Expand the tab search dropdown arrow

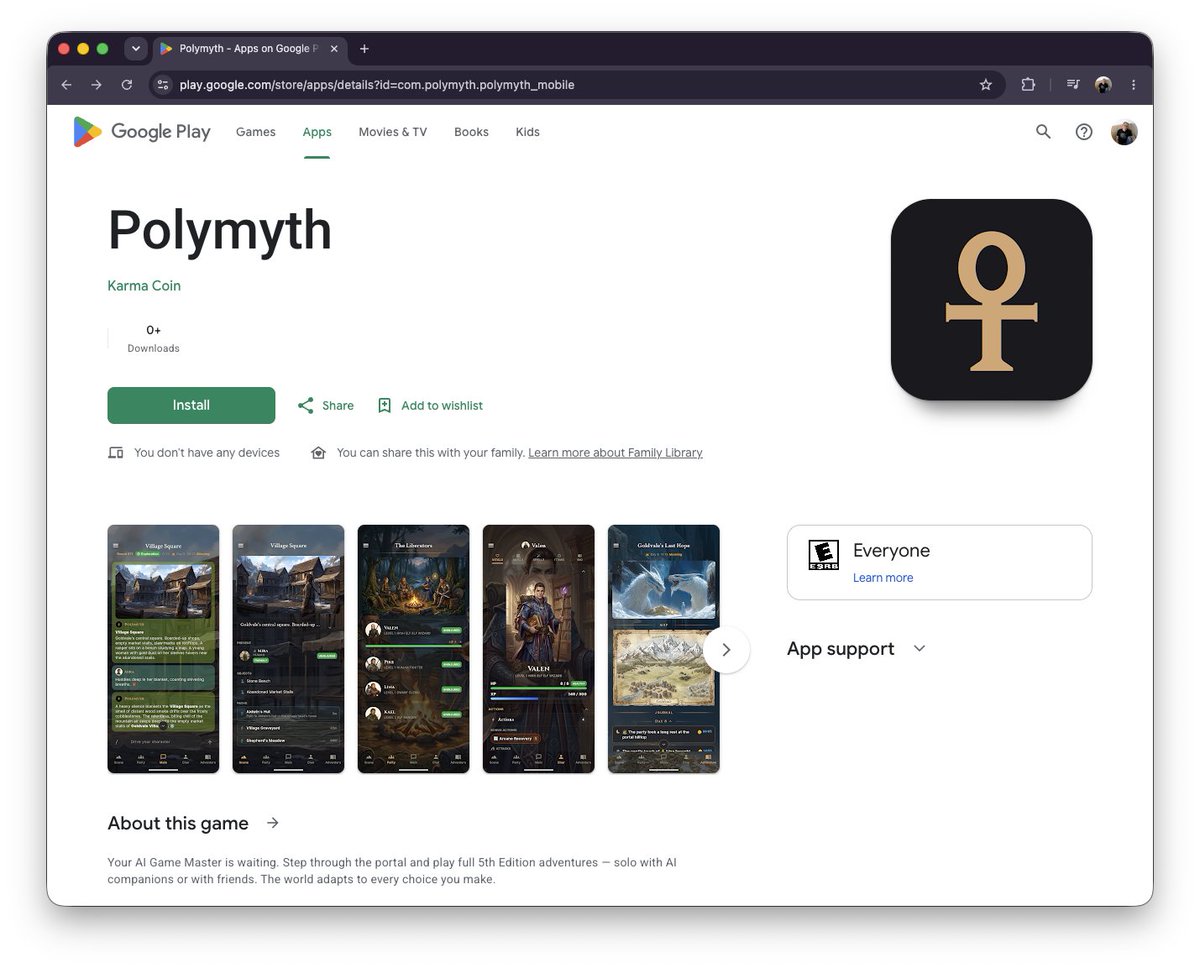tap(135, 49)
